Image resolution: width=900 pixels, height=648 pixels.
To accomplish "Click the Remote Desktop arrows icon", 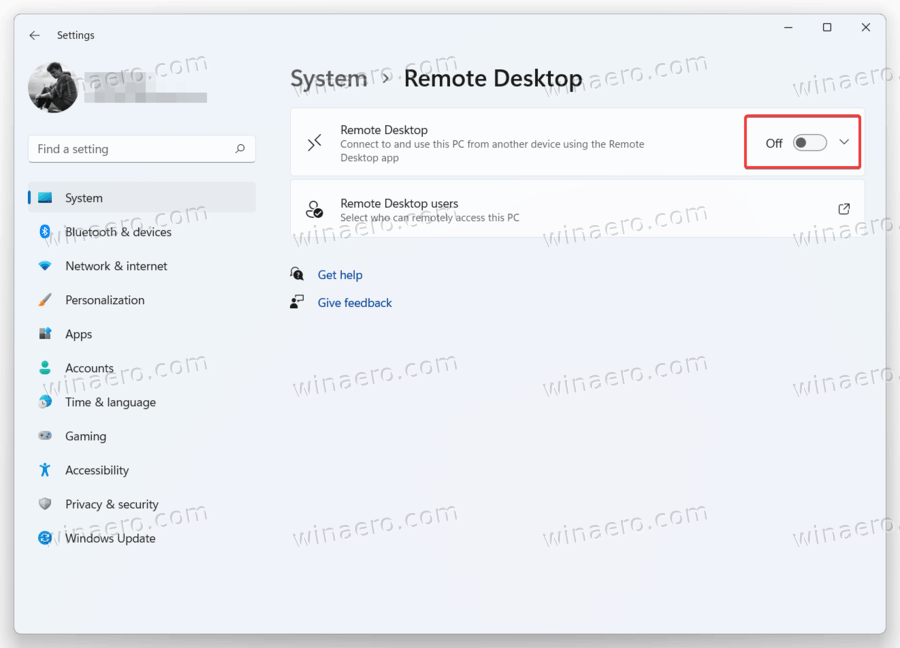I will click(x=315, y=143).
